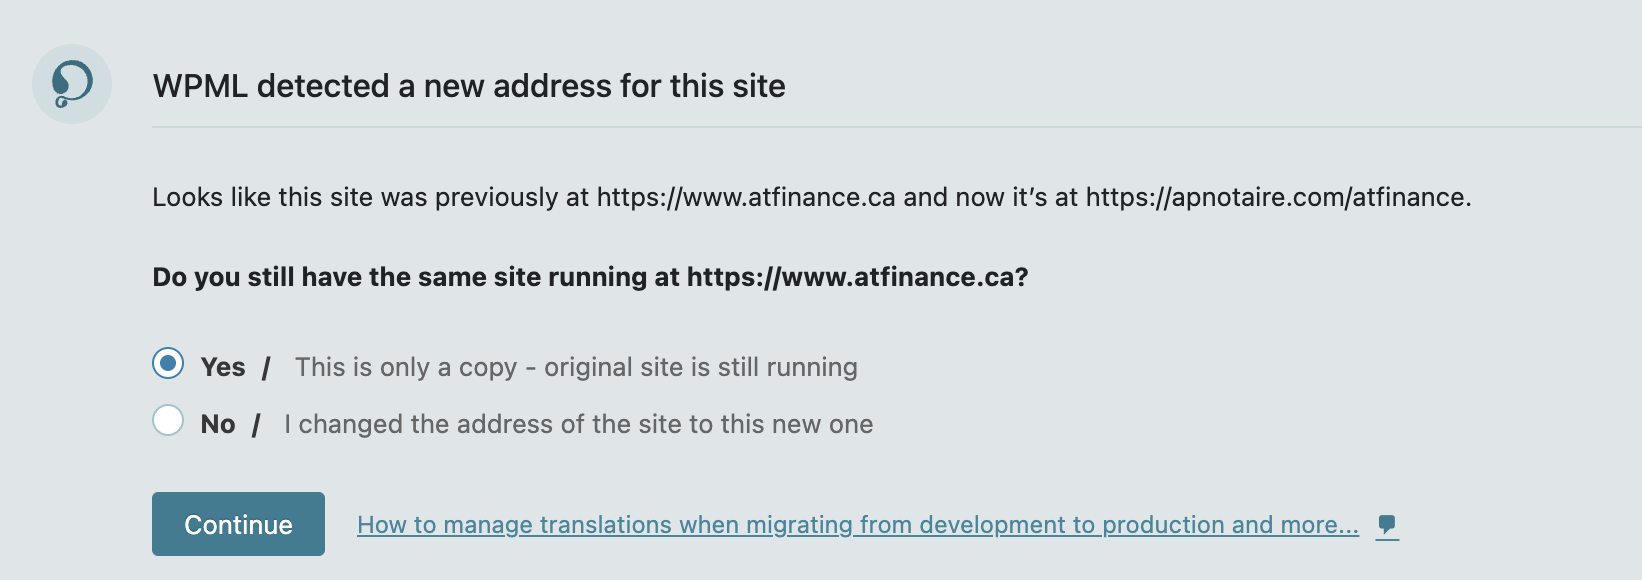Screen dimensions: 1642x580
Task: Click the bold "No" option label
Action: [218, 424]
